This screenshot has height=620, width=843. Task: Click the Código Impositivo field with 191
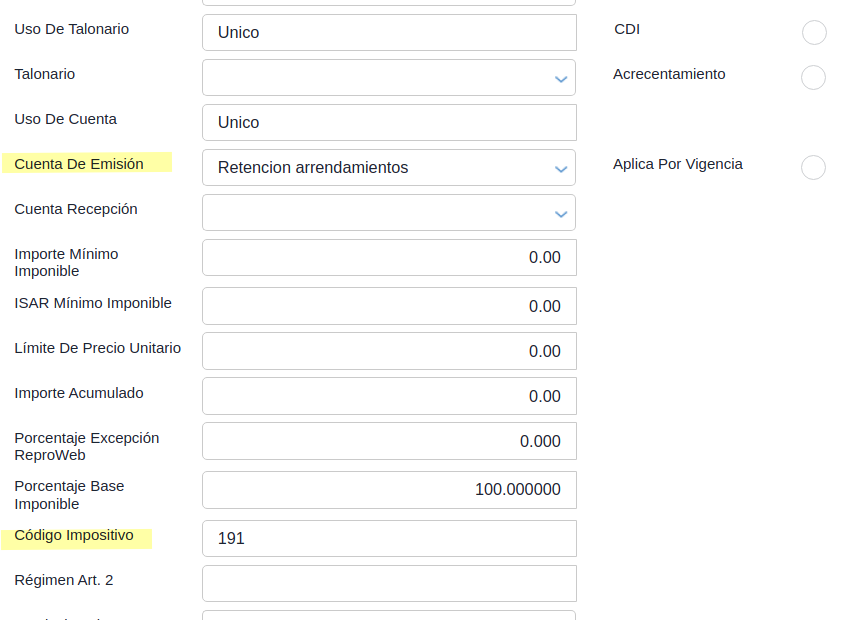[389, 538]
